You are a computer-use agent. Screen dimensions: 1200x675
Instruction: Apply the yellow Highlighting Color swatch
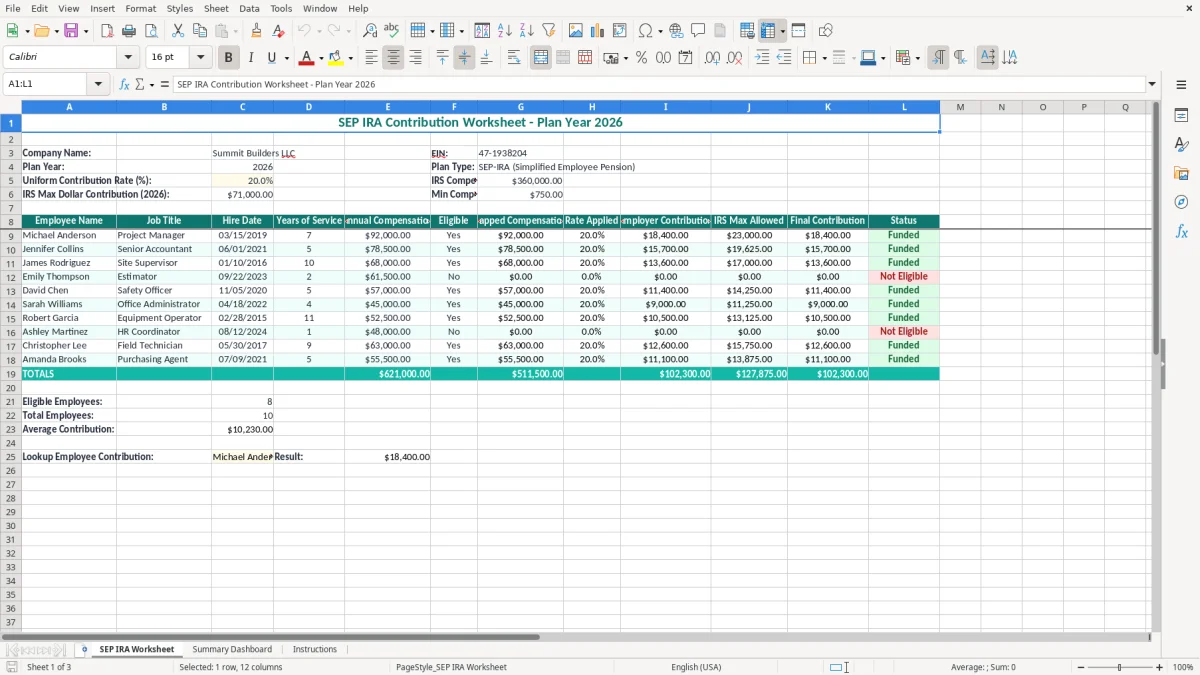[x=336, y=58]
